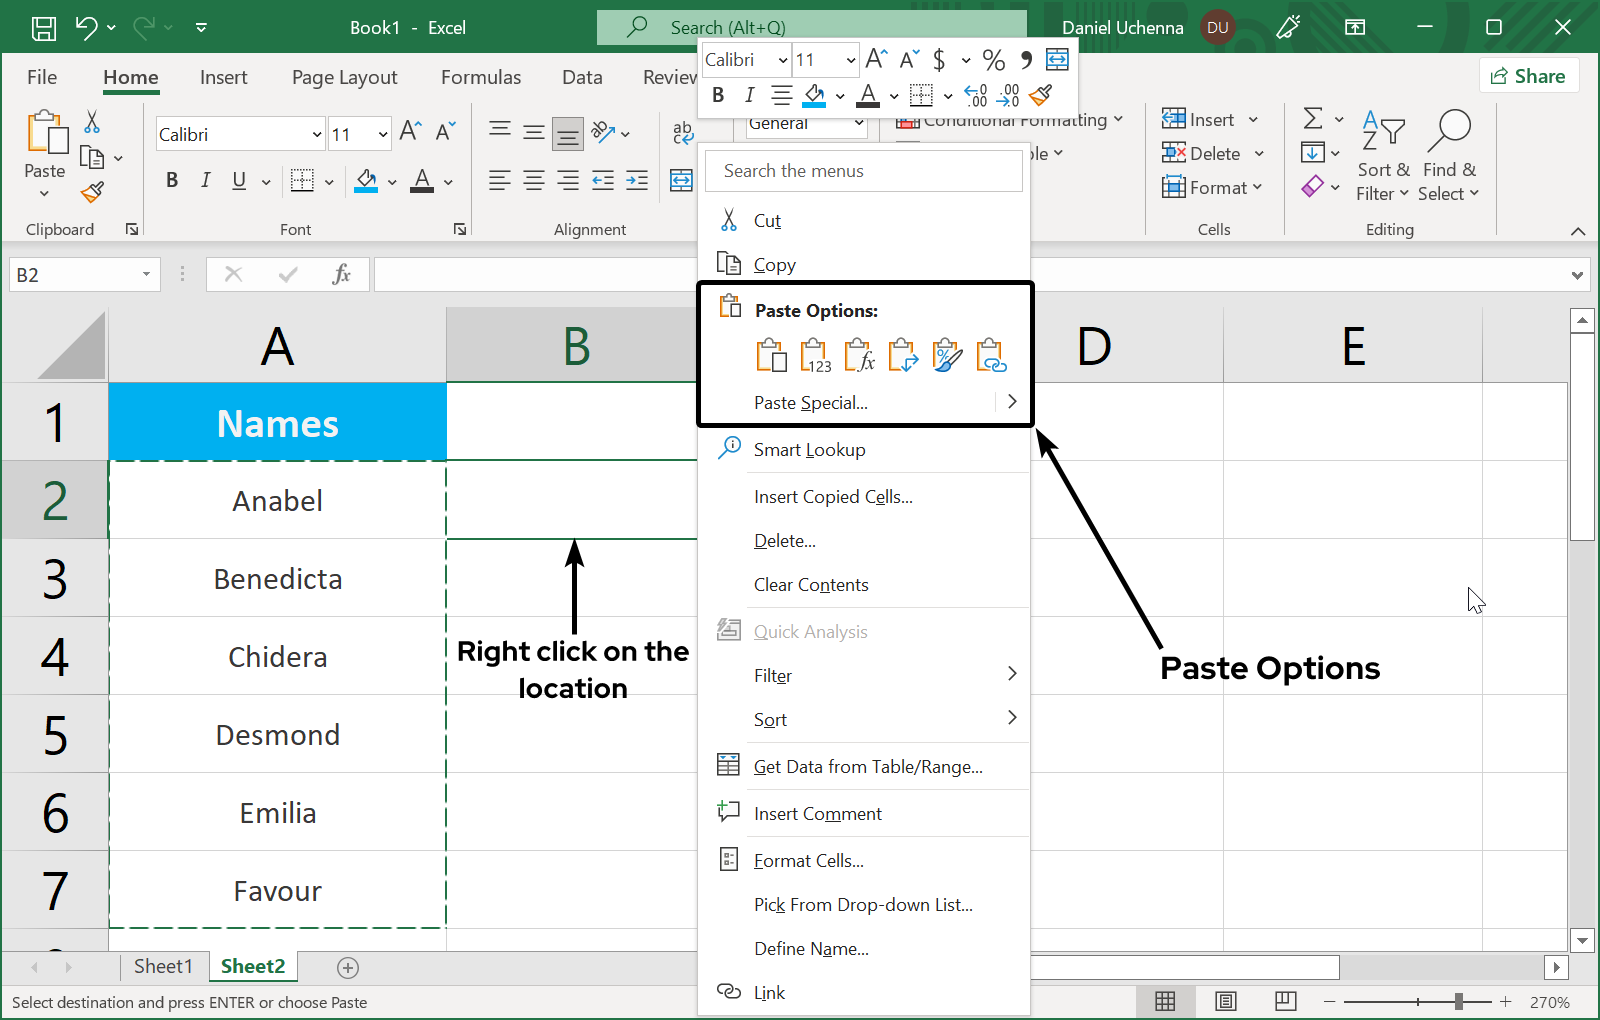Click the Paste Values (123) icon

tap(815, 356)
